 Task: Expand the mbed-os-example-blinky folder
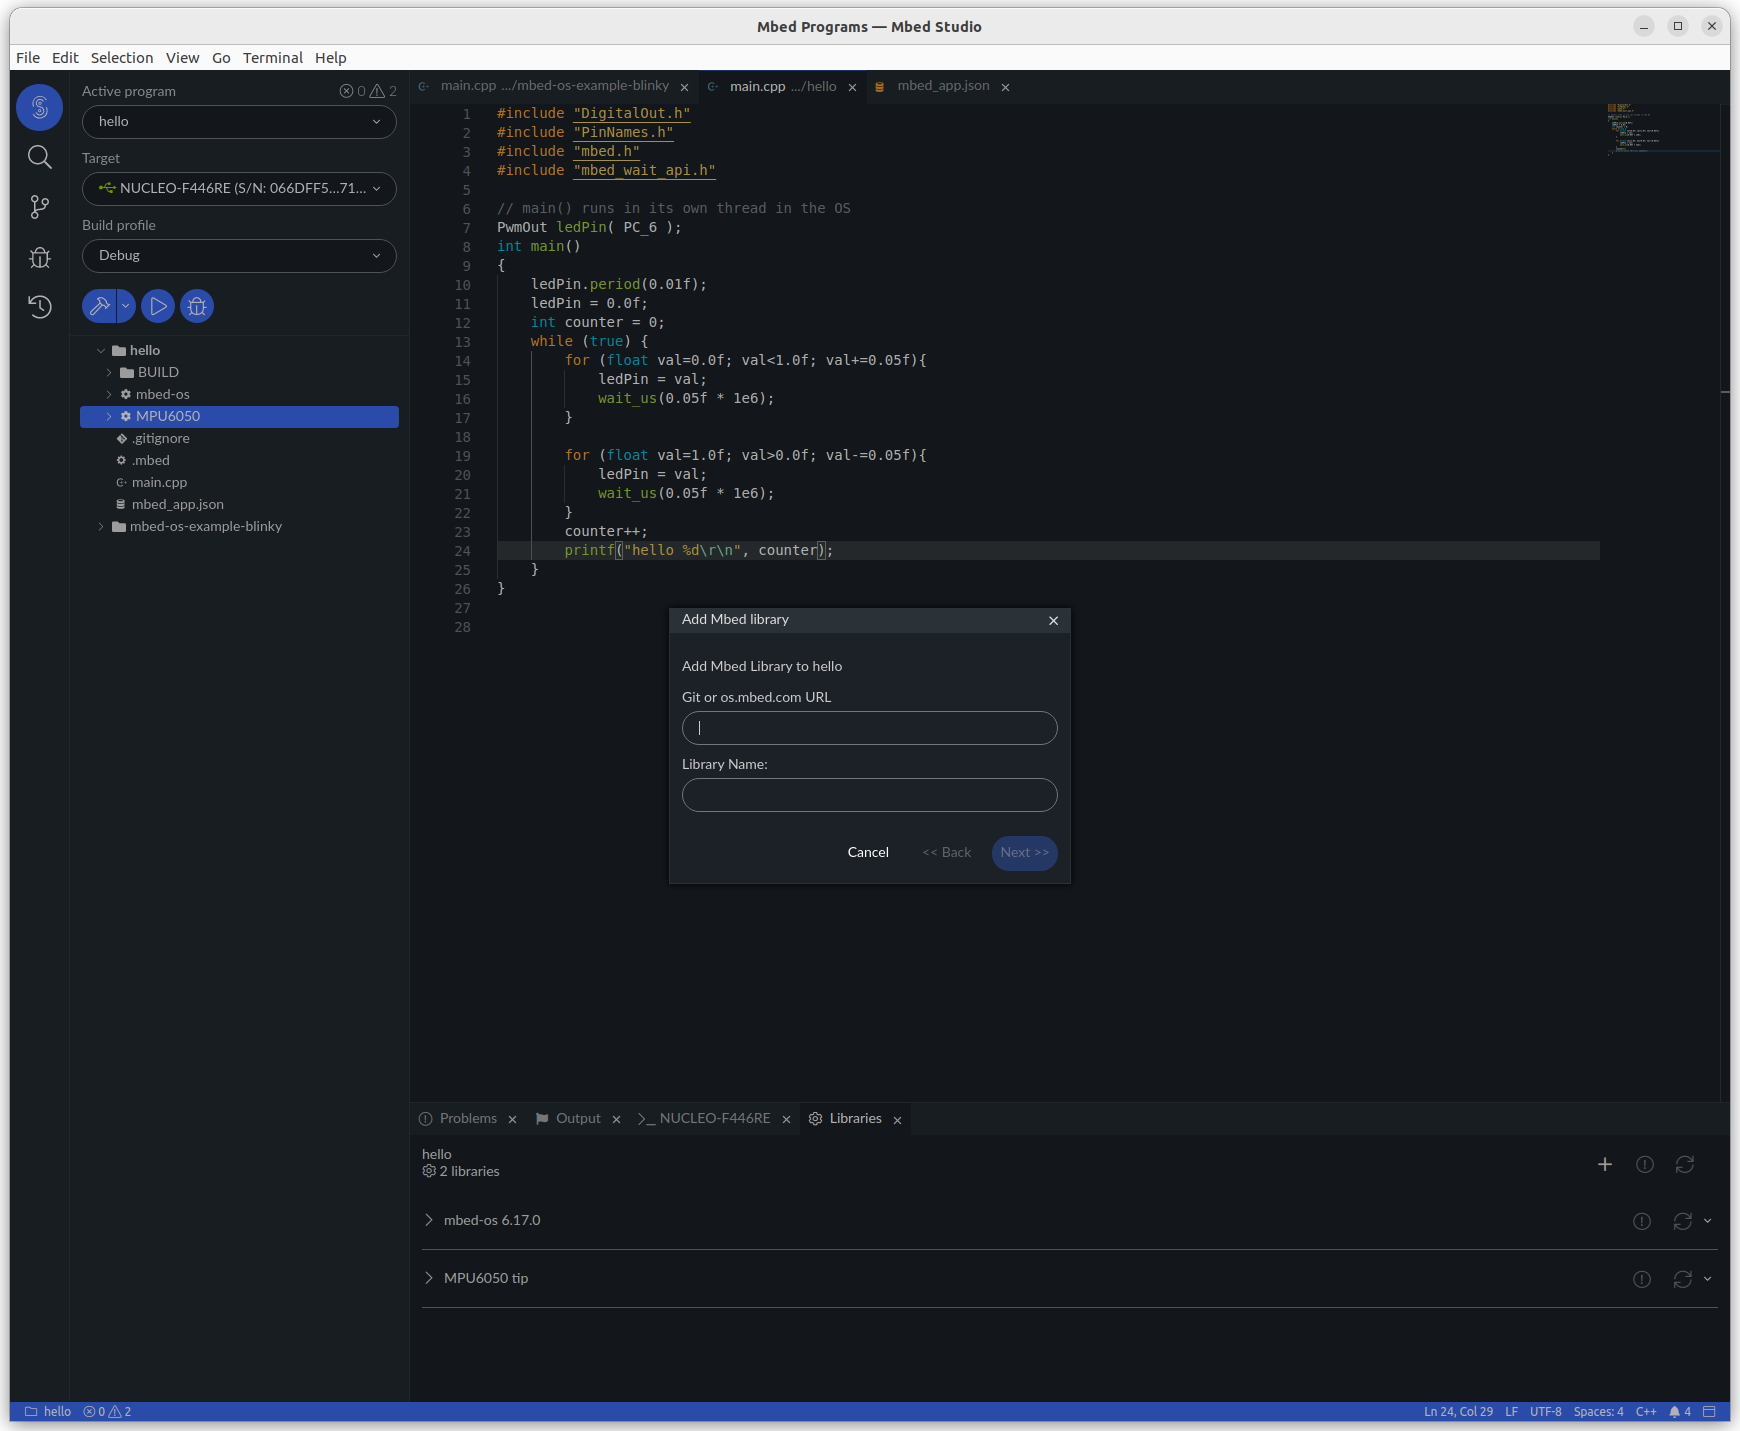(x=101, y=527)
